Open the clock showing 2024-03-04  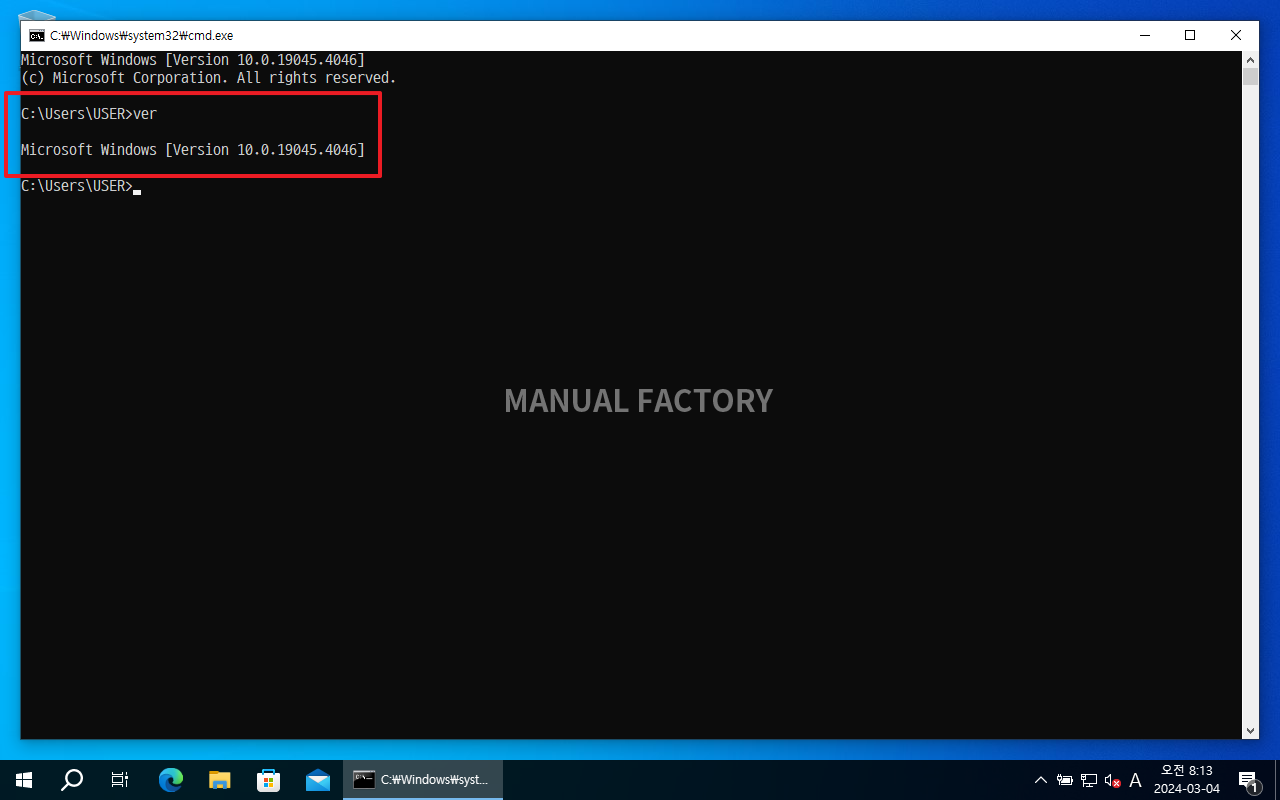click(1187, 780)
